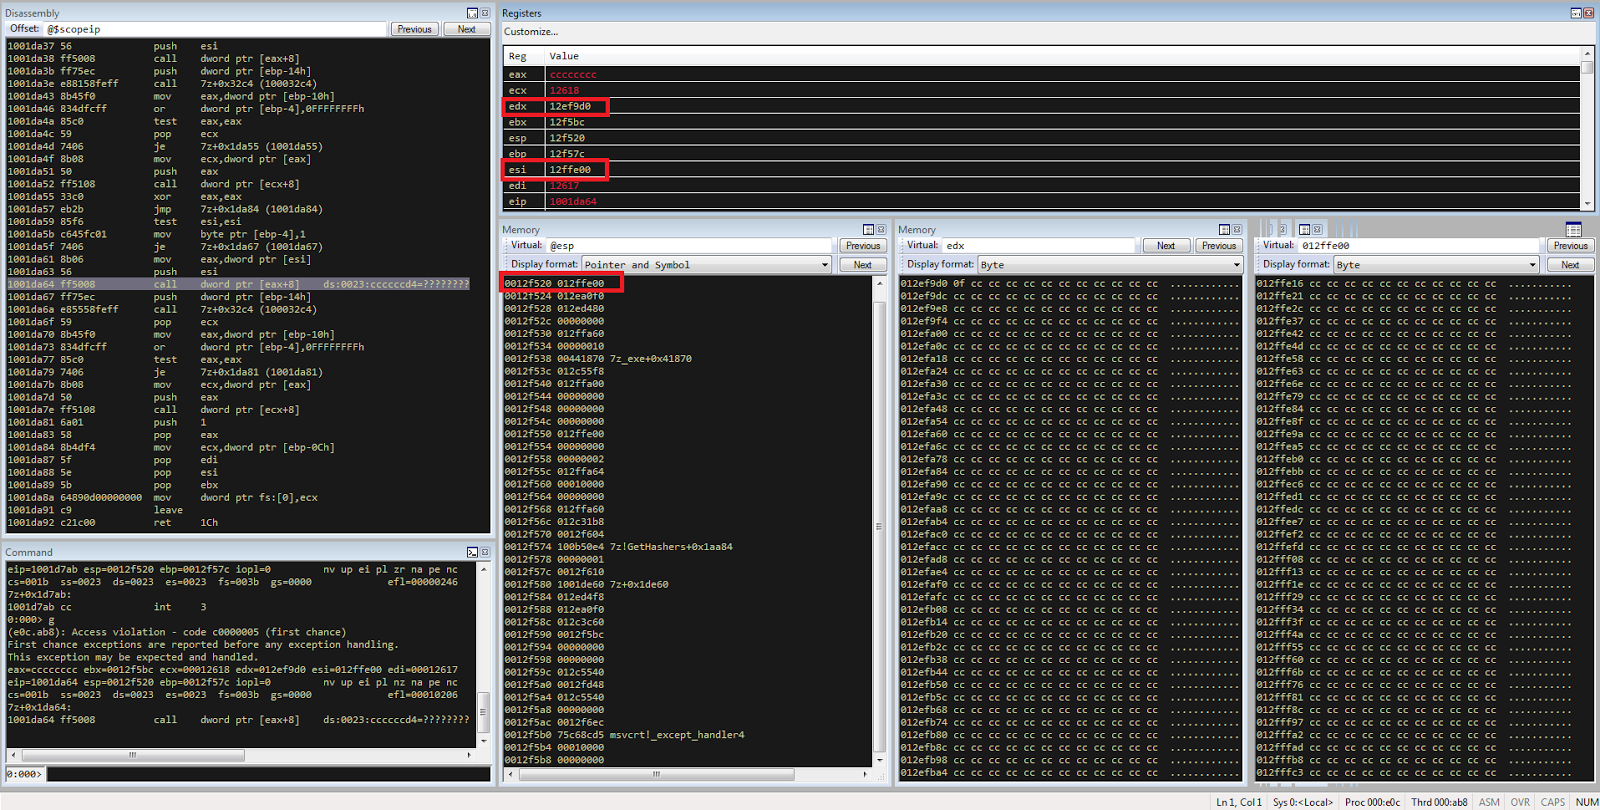This screenshot has width=1600, height=810.
Task: Select the edx register value 12ef9d0
Action: tap(570, 106)
